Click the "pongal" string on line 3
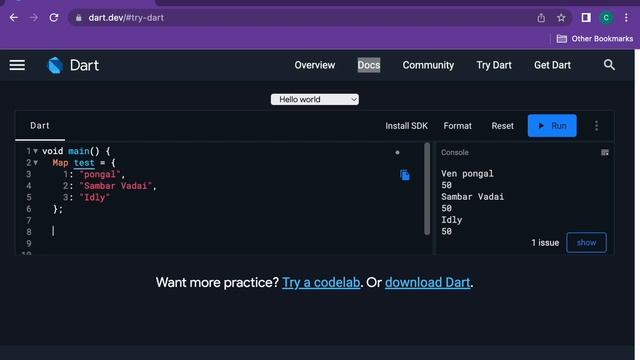Image resolution: width=640 pixels, height=360 pixels. point(100,175)
